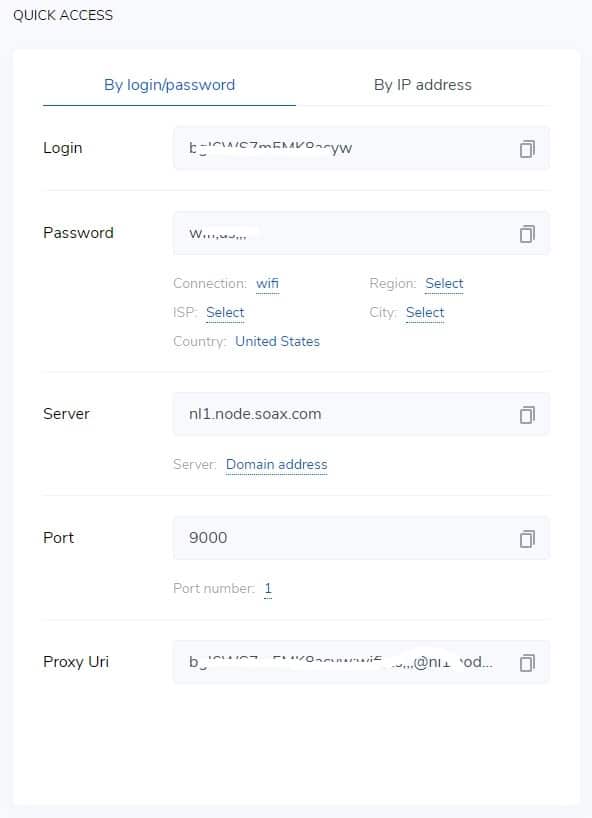Select the By login/password tab

[x=170, y=85]
